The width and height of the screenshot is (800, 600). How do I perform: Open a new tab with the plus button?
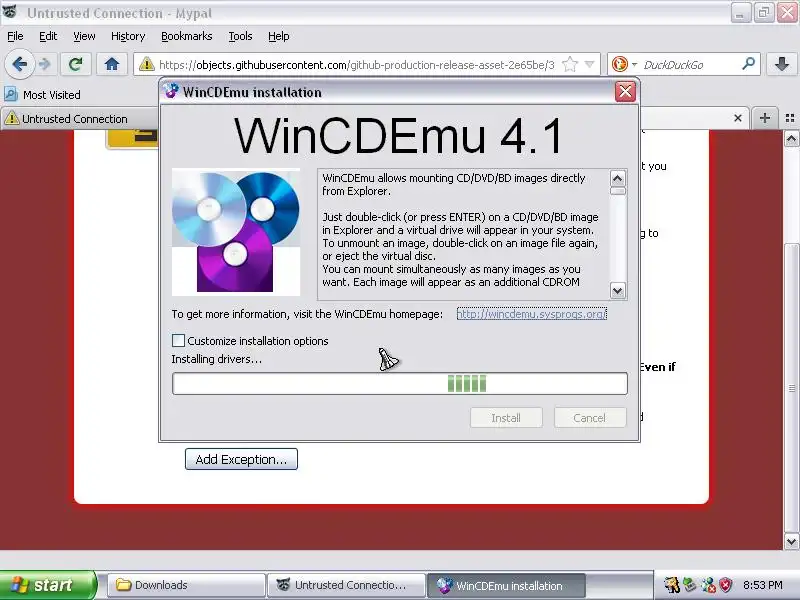[x=764, y=118]
